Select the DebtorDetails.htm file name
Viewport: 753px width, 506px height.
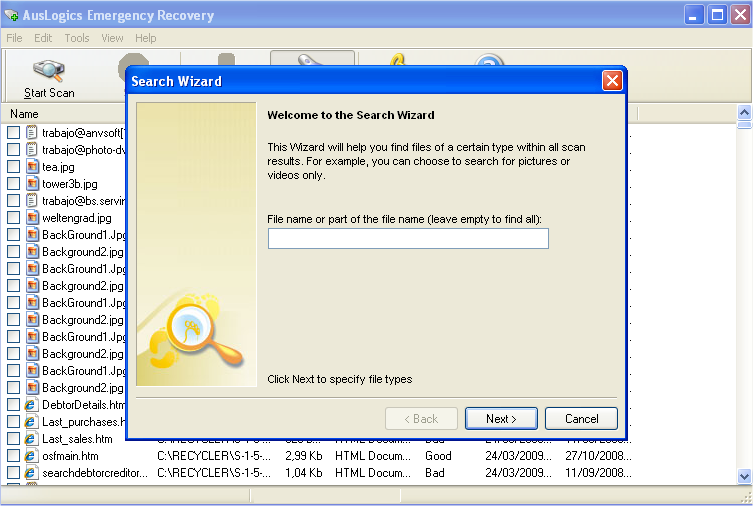[x=83, y=405]
